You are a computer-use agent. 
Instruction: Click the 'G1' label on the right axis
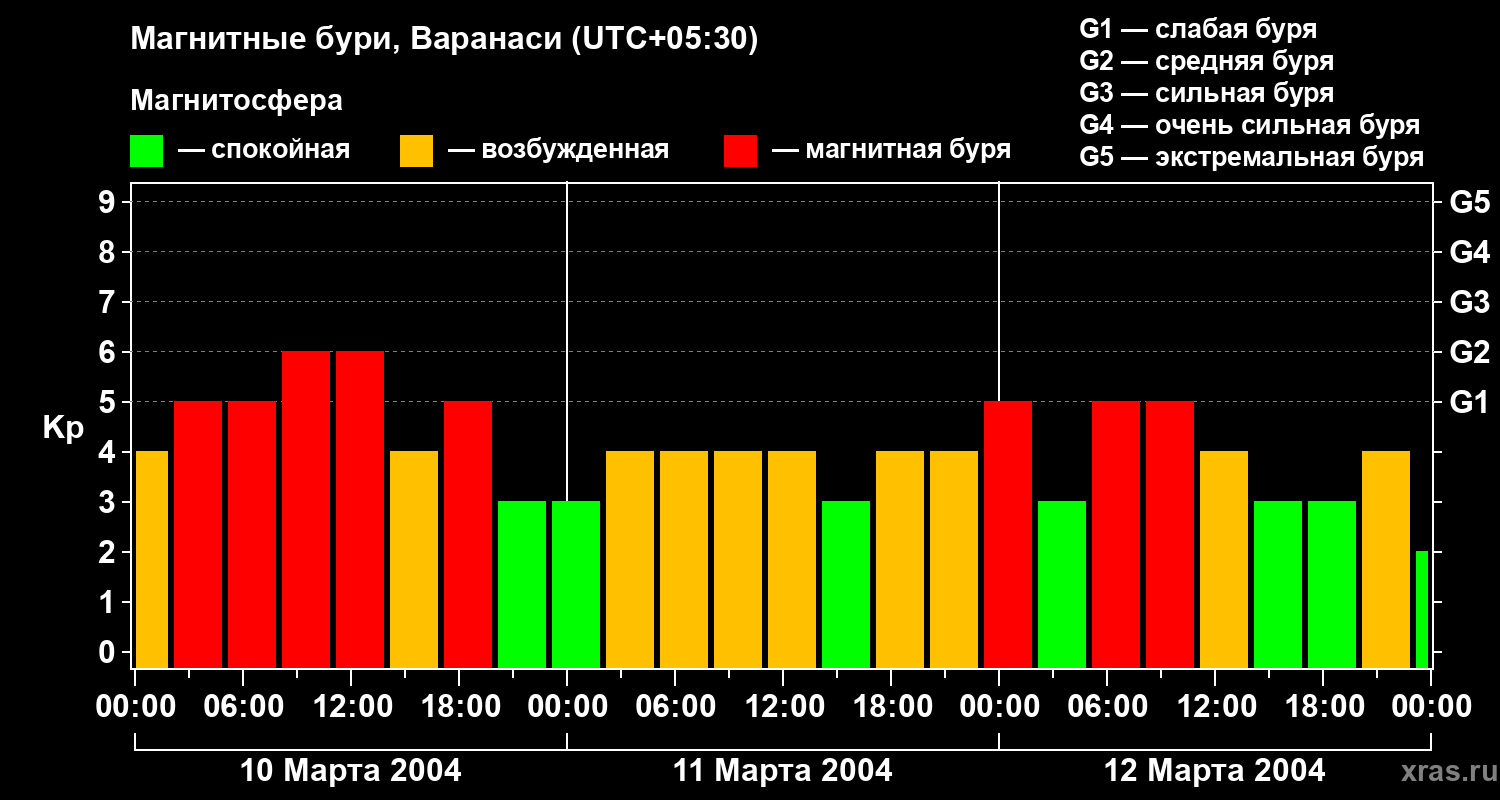1469,402
